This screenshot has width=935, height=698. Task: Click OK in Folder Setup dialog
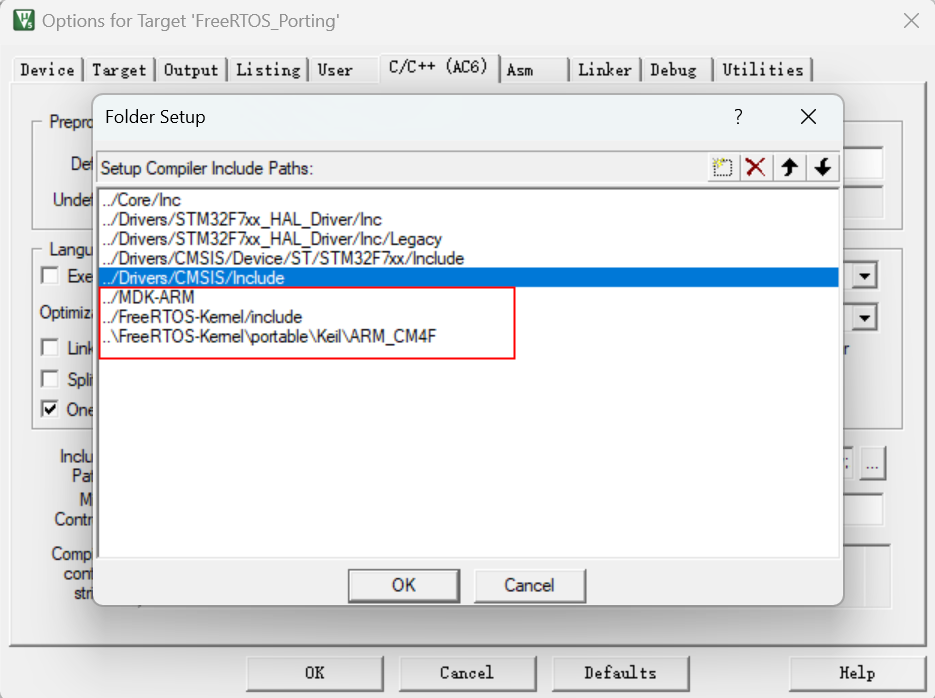(404, 585)
